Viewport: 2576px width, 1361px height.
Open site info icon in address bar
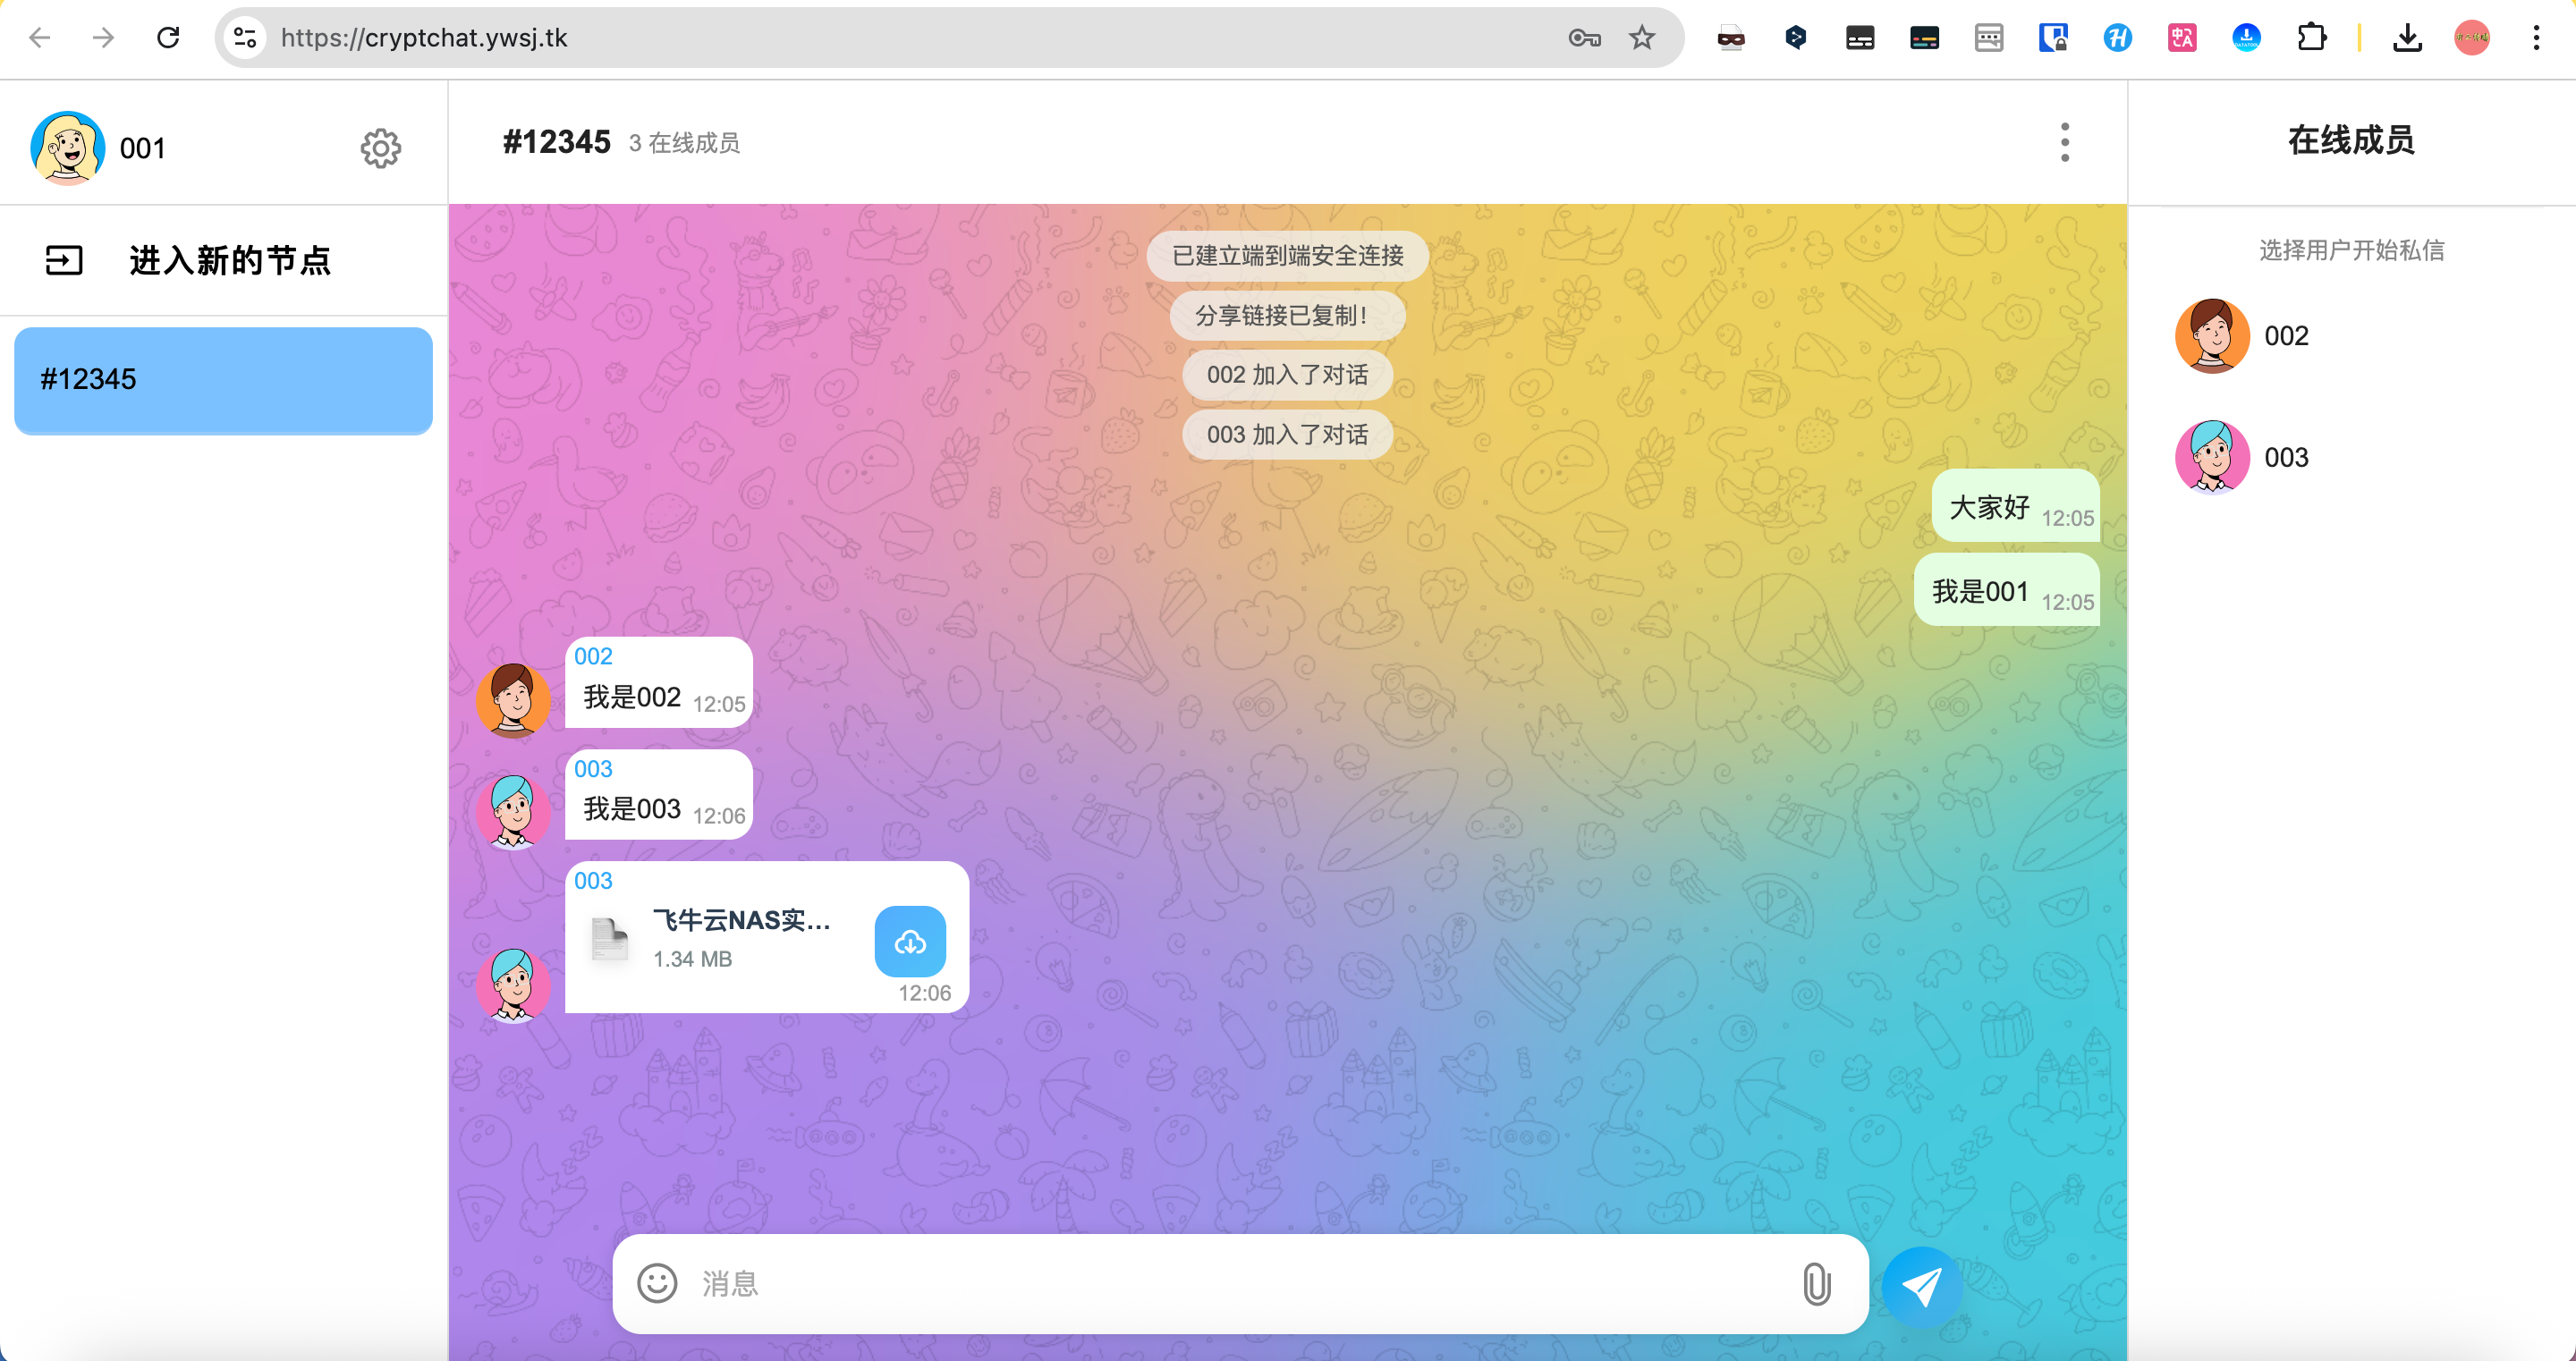[245, 38]
